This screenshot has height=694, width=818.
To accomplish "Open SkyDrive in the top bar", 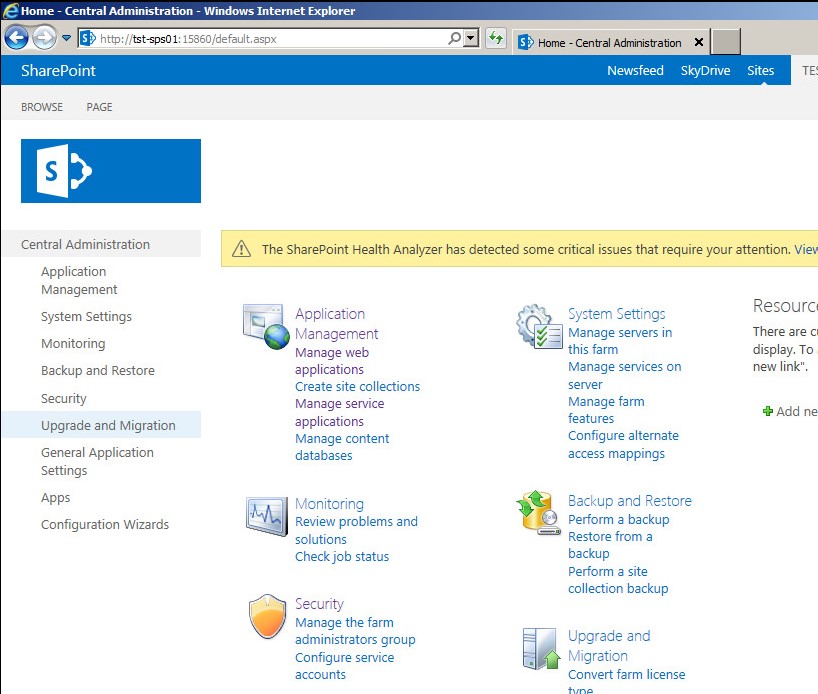I will [705, 70].
